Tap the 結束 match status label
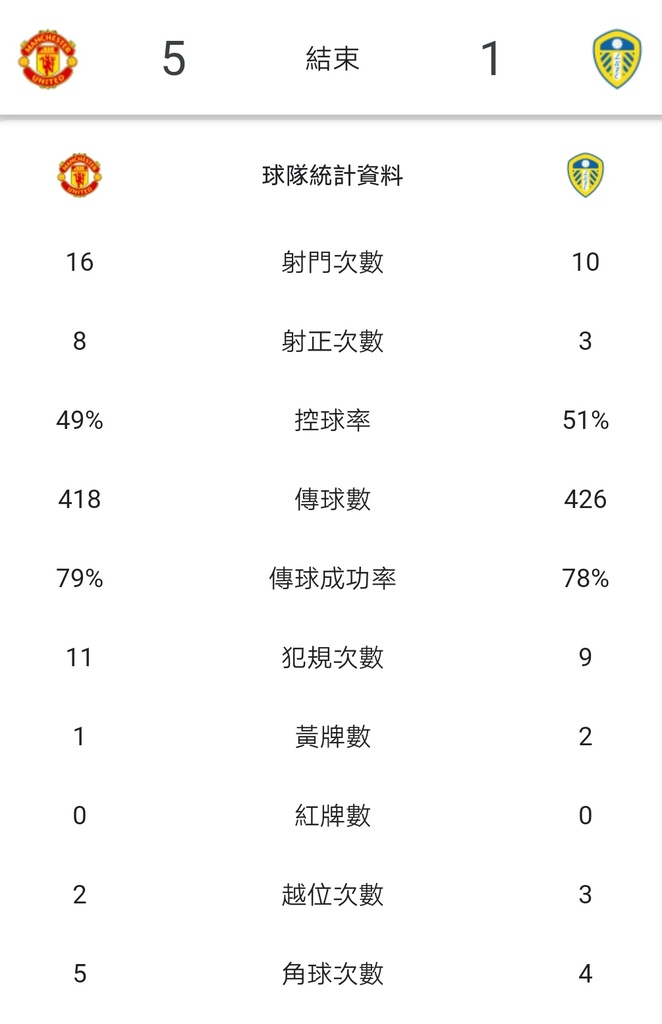Viewport: 662px width, 1024px height. tap(332, 59)
